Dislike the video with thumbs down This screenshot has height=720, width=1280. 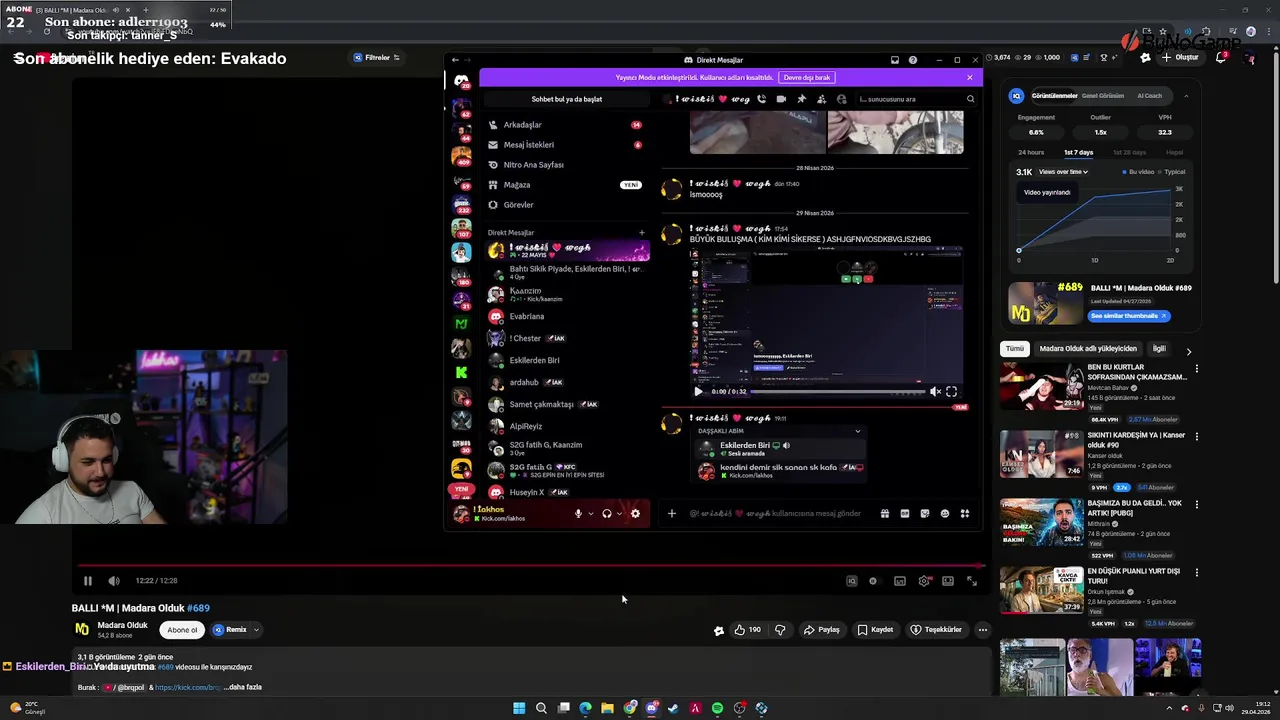tap(780, 630)
